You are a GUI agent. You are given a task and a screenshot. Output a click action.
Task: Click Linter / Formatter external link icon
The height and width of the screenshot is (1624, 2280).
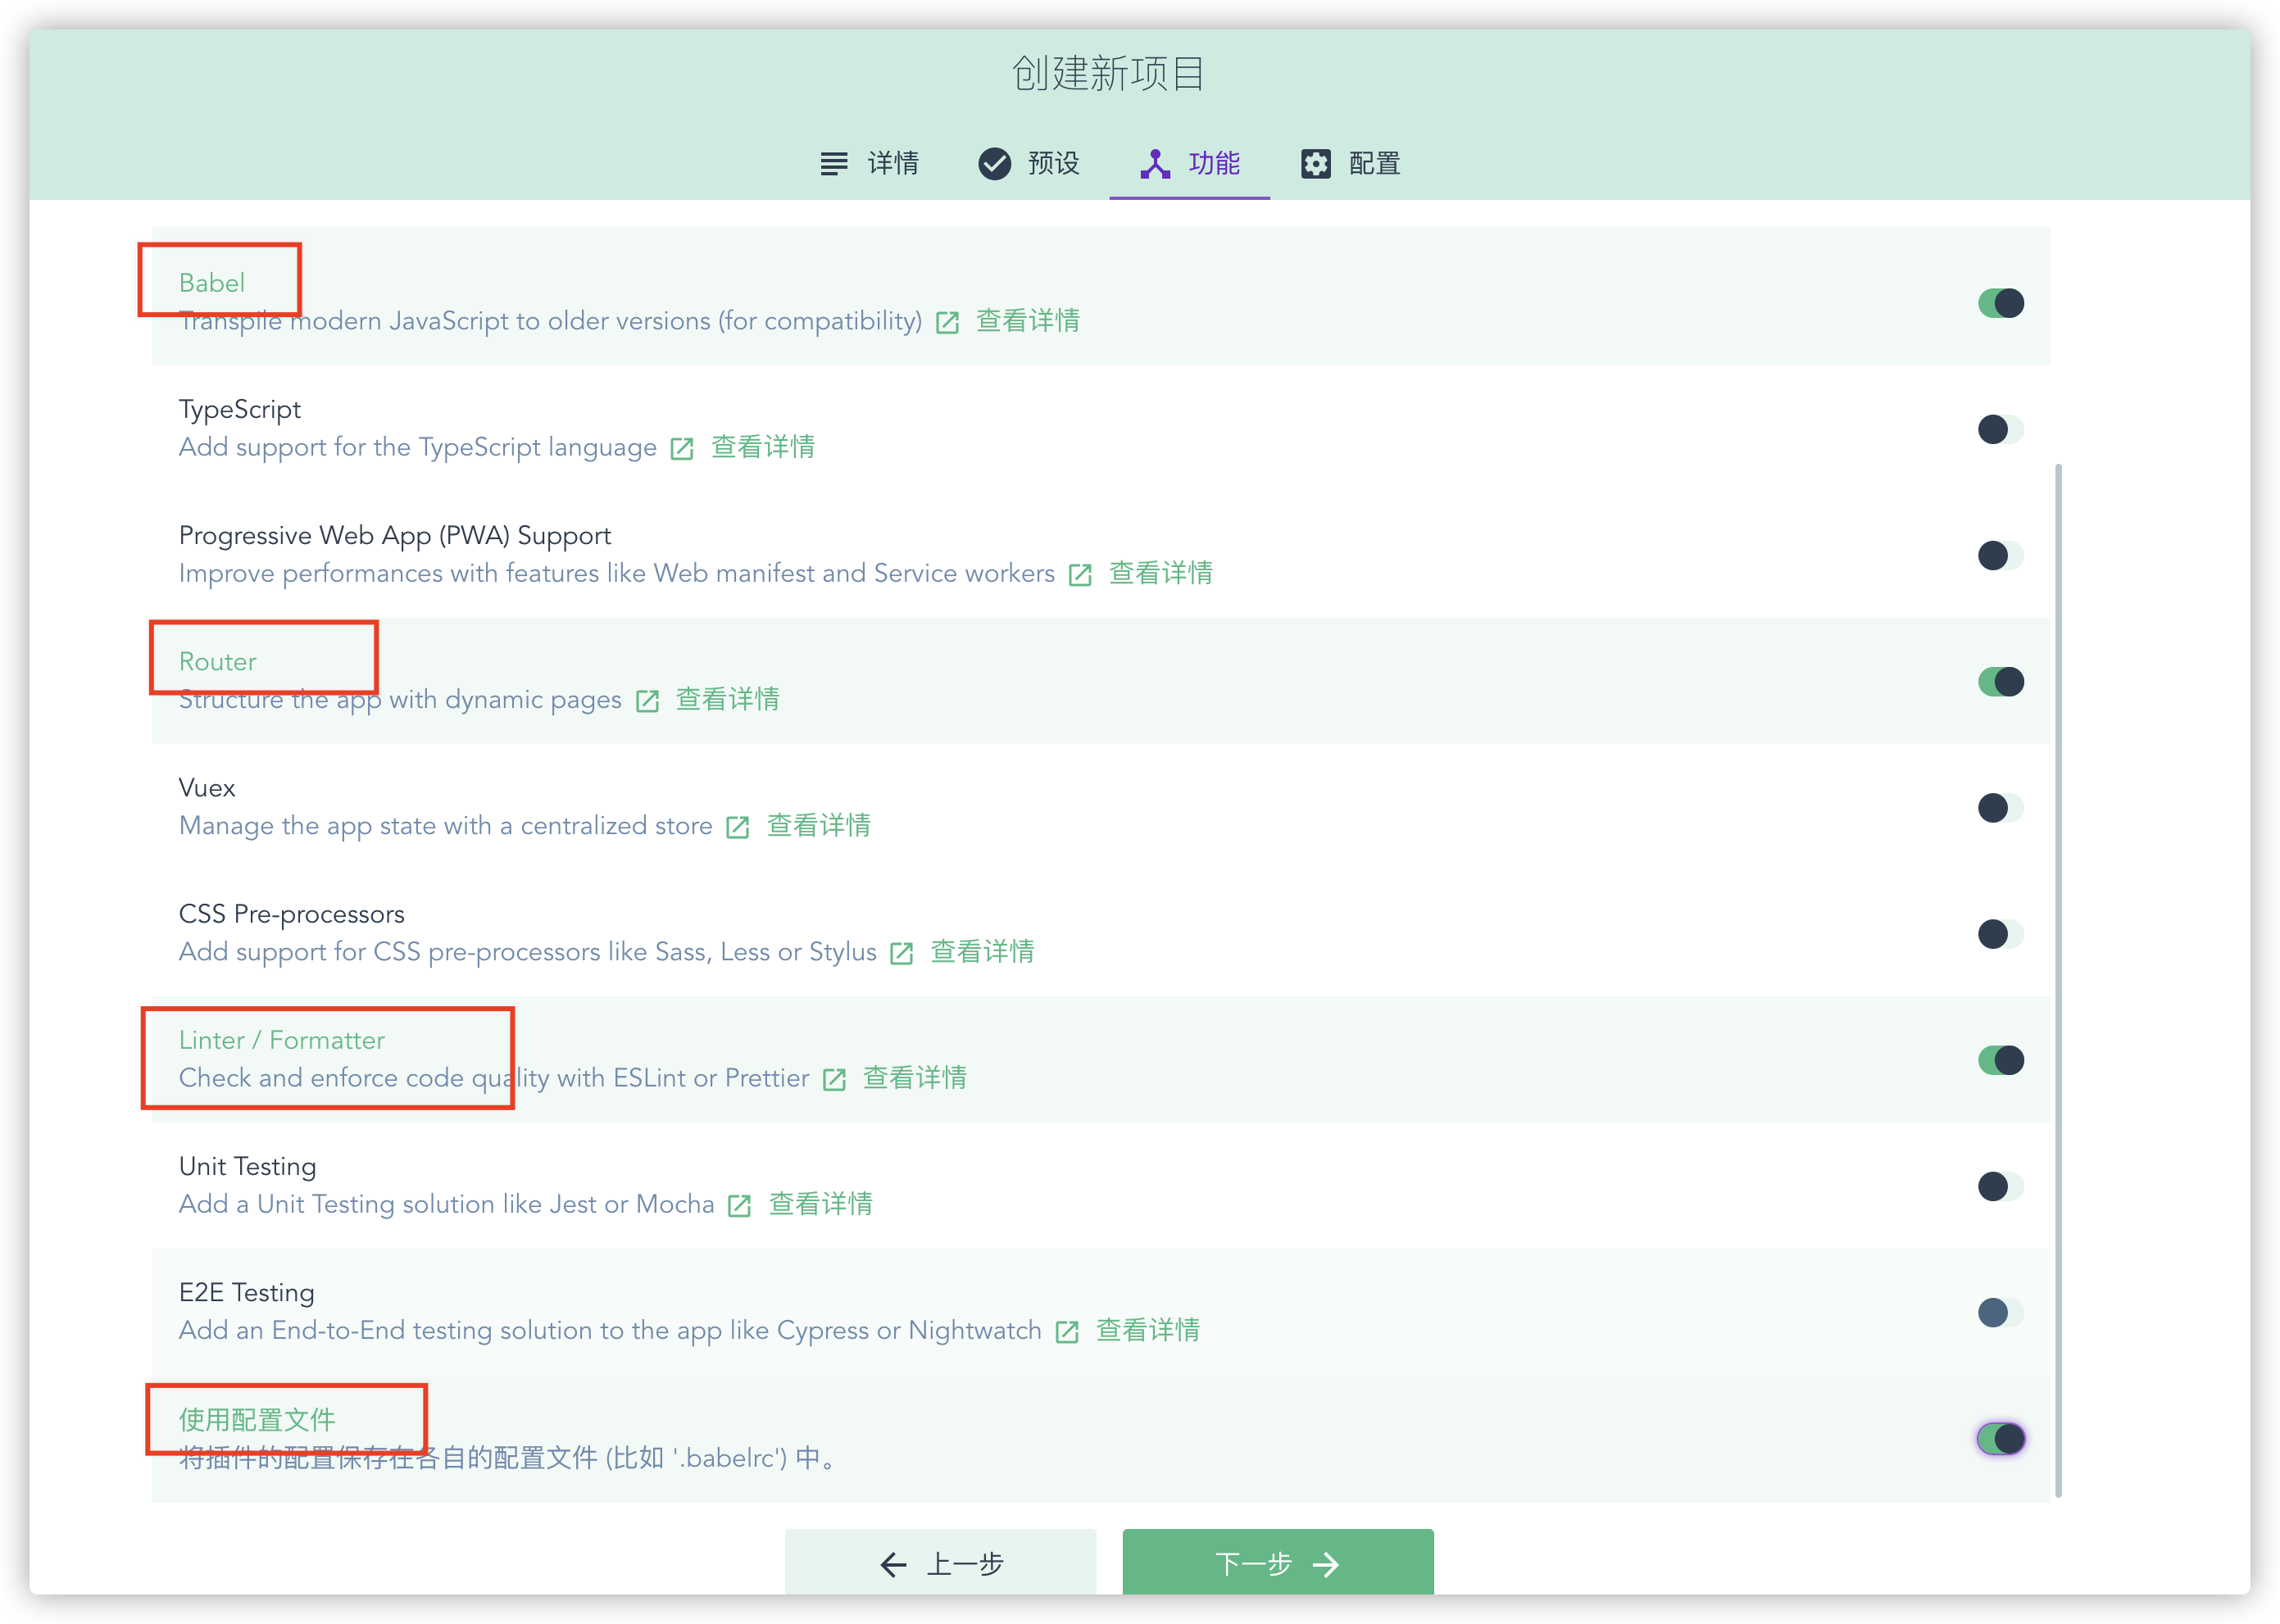834,1079
